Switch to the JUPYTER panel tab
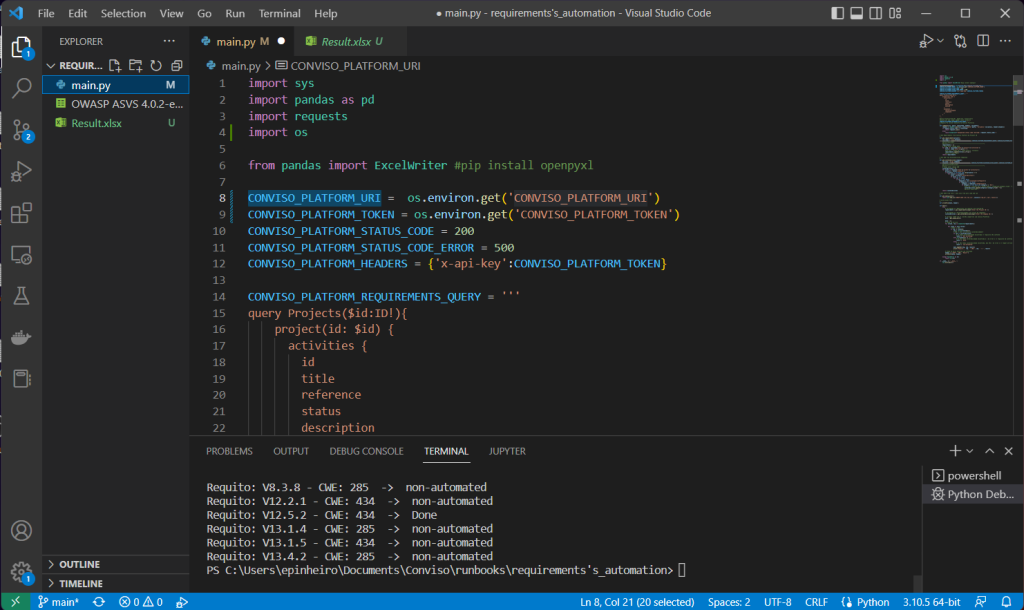Image resolution: width=1024 pixels, height=610 pixels. tap(507, 451)
